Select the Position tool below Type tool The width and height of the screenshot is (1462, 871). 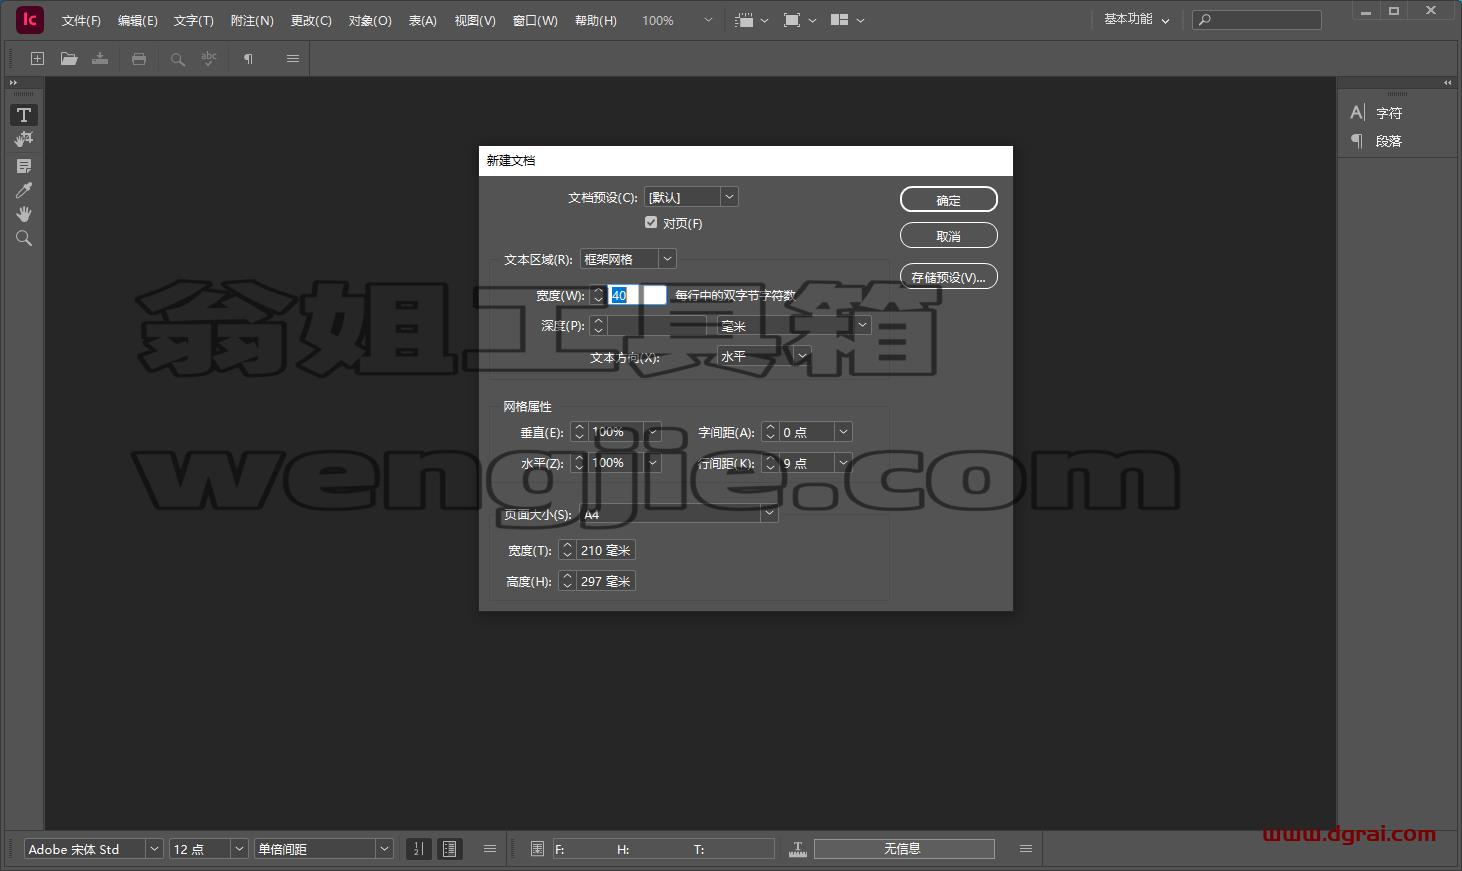pos(24,139)
